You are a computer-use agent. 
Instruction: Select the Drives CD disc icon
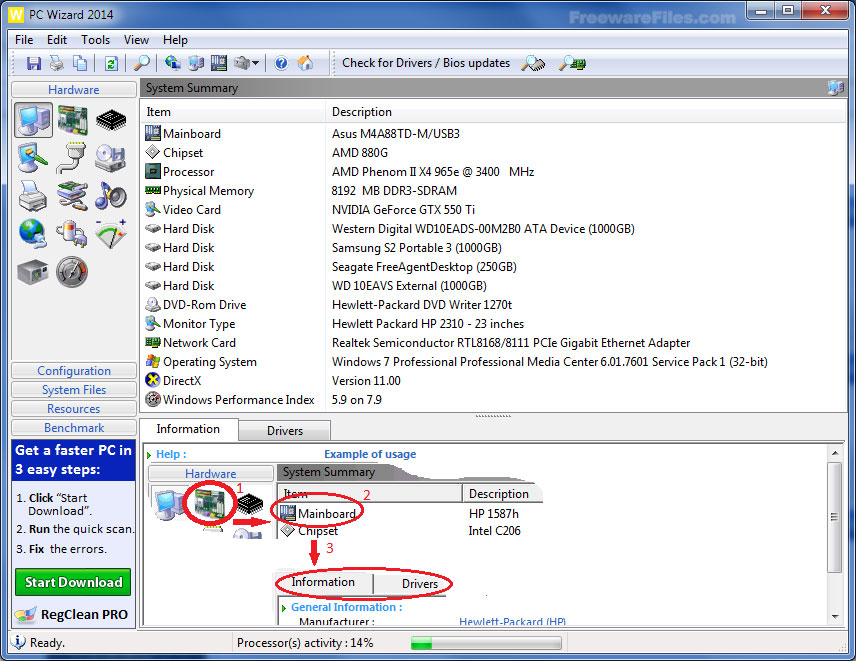click(111, 158)
